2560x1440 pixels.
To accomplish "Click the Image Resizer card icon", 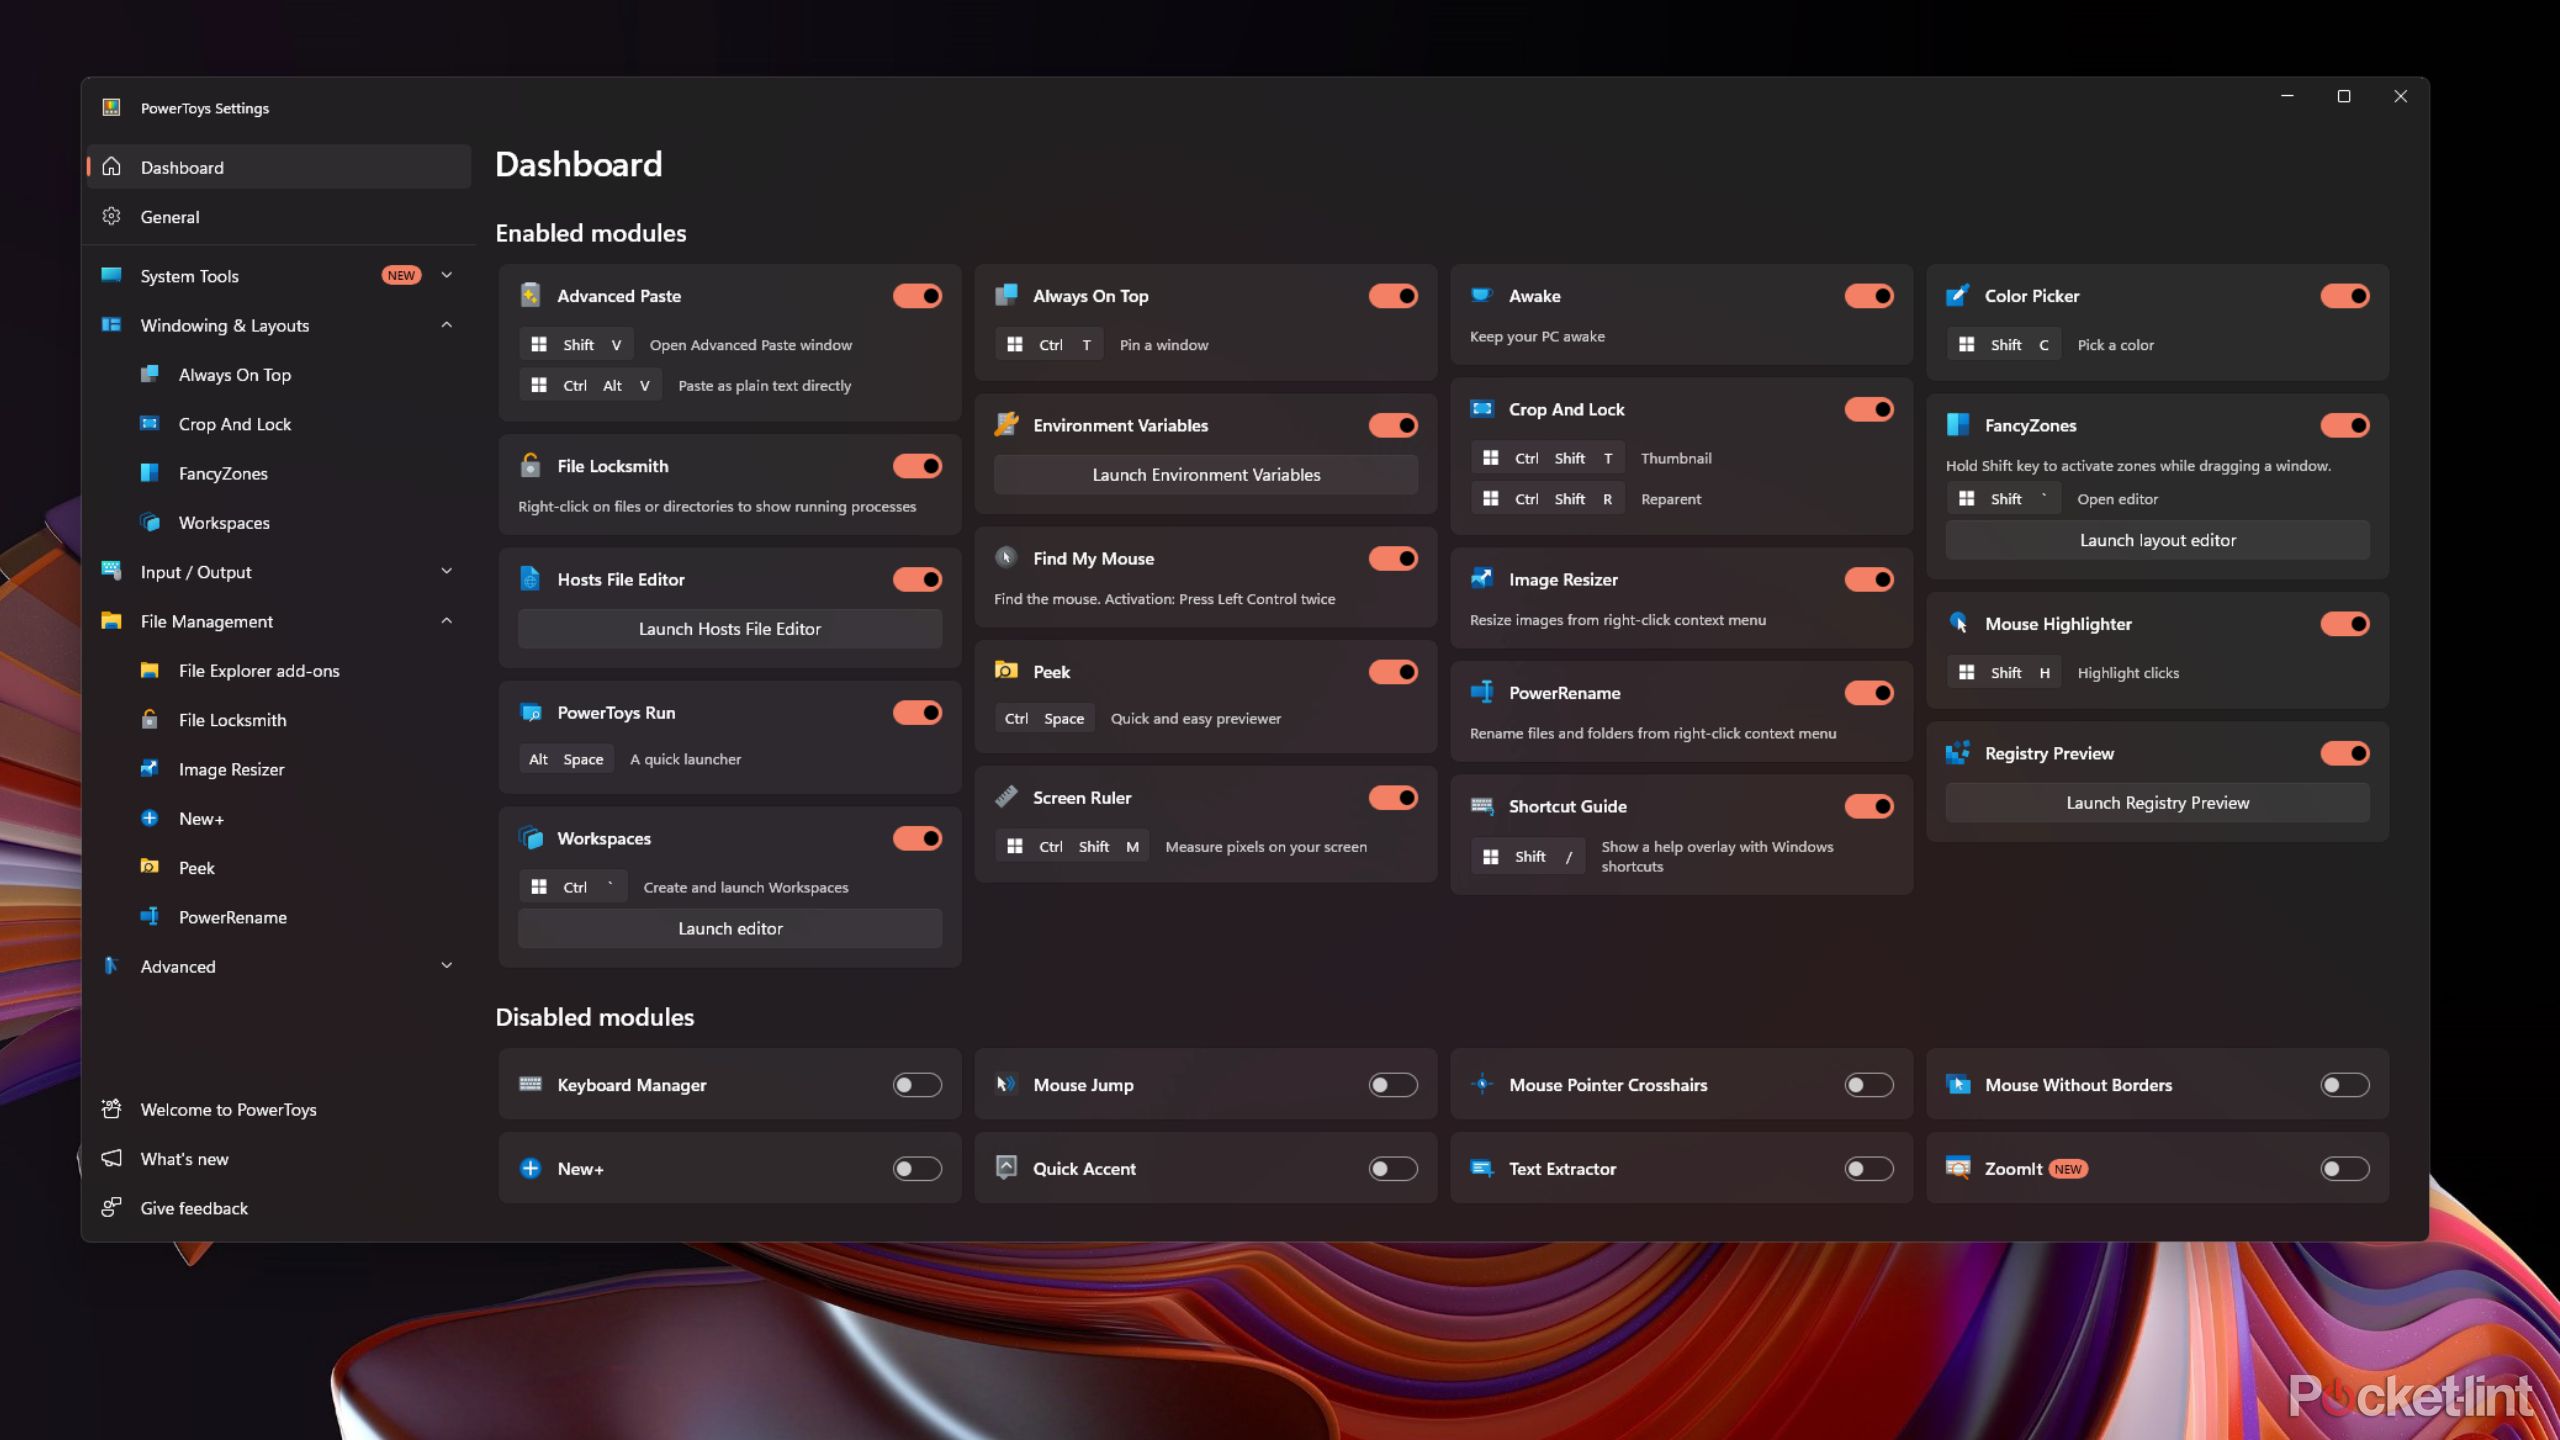I will [1482, 578].
